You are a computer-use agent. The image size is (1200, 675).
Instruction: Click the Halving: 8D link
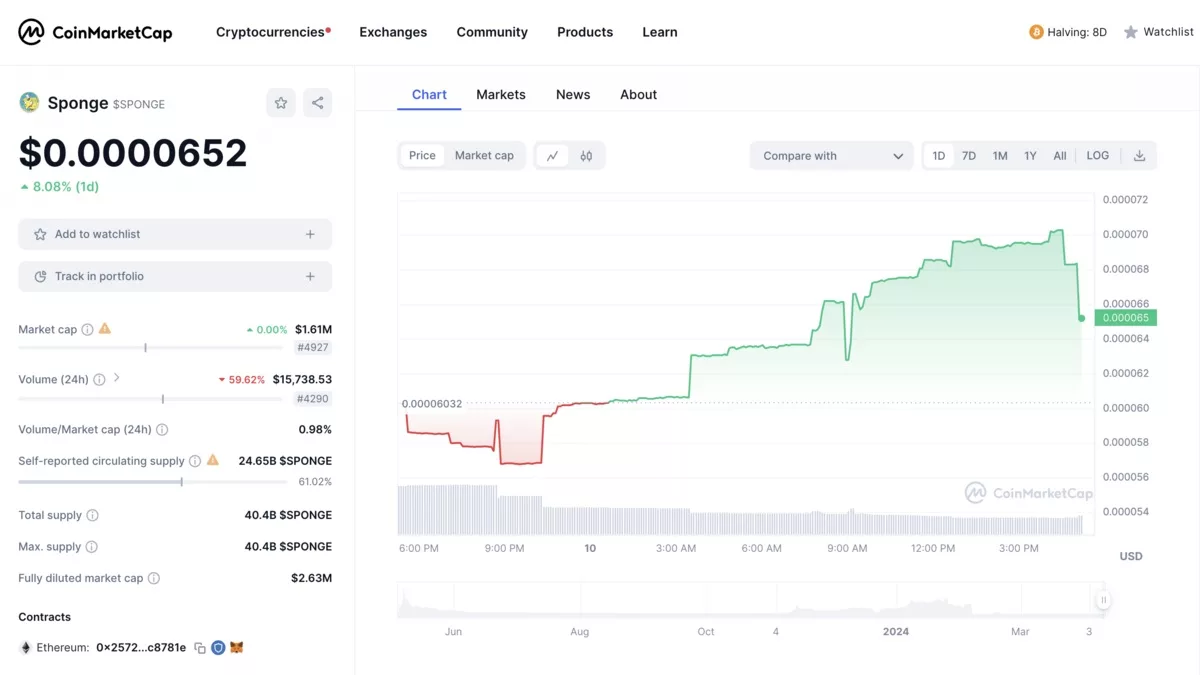pyautogui.click(x=1077, y=32)
